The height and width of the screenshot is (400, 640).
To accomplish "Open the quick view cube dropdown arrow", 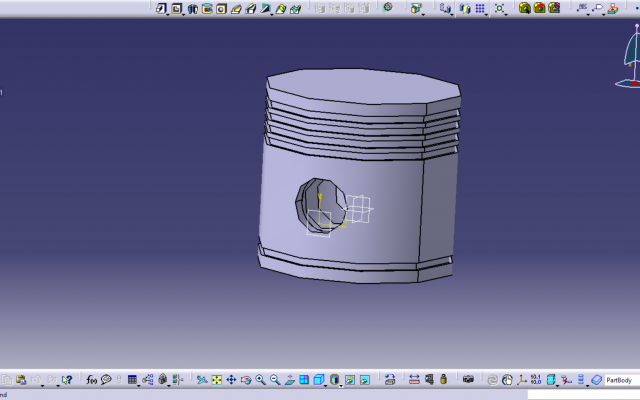I will coord(325,386).
